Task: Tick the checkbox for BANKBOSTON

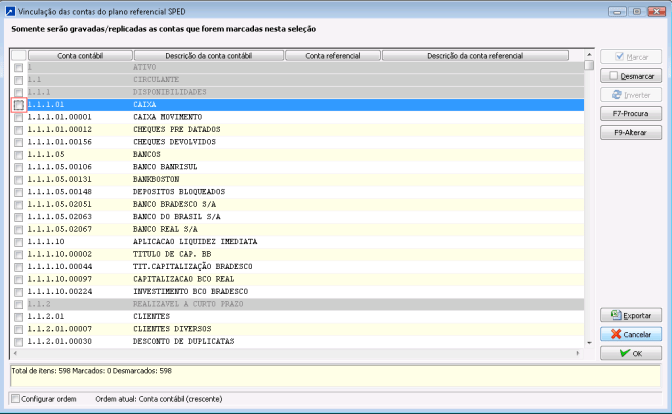Action: click(18, 180)
